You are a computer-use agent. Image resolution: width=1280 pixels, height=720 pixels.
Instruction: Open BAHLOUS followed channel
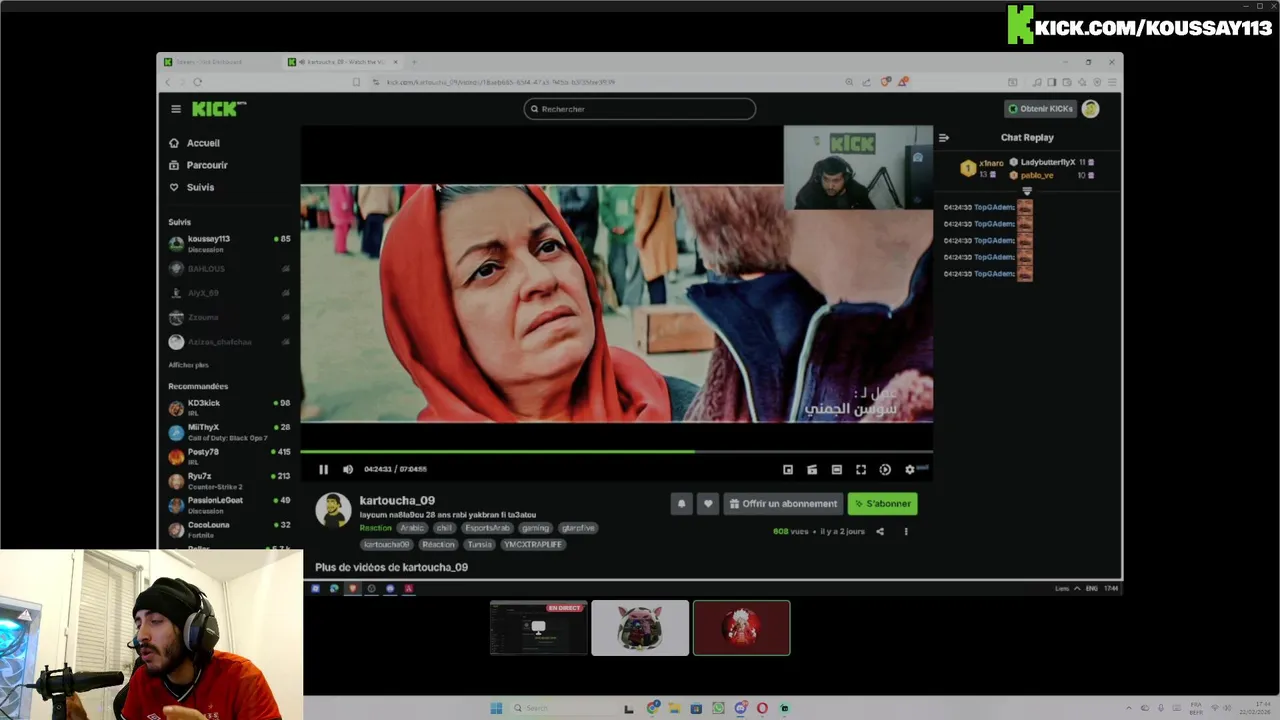point(229,268)
